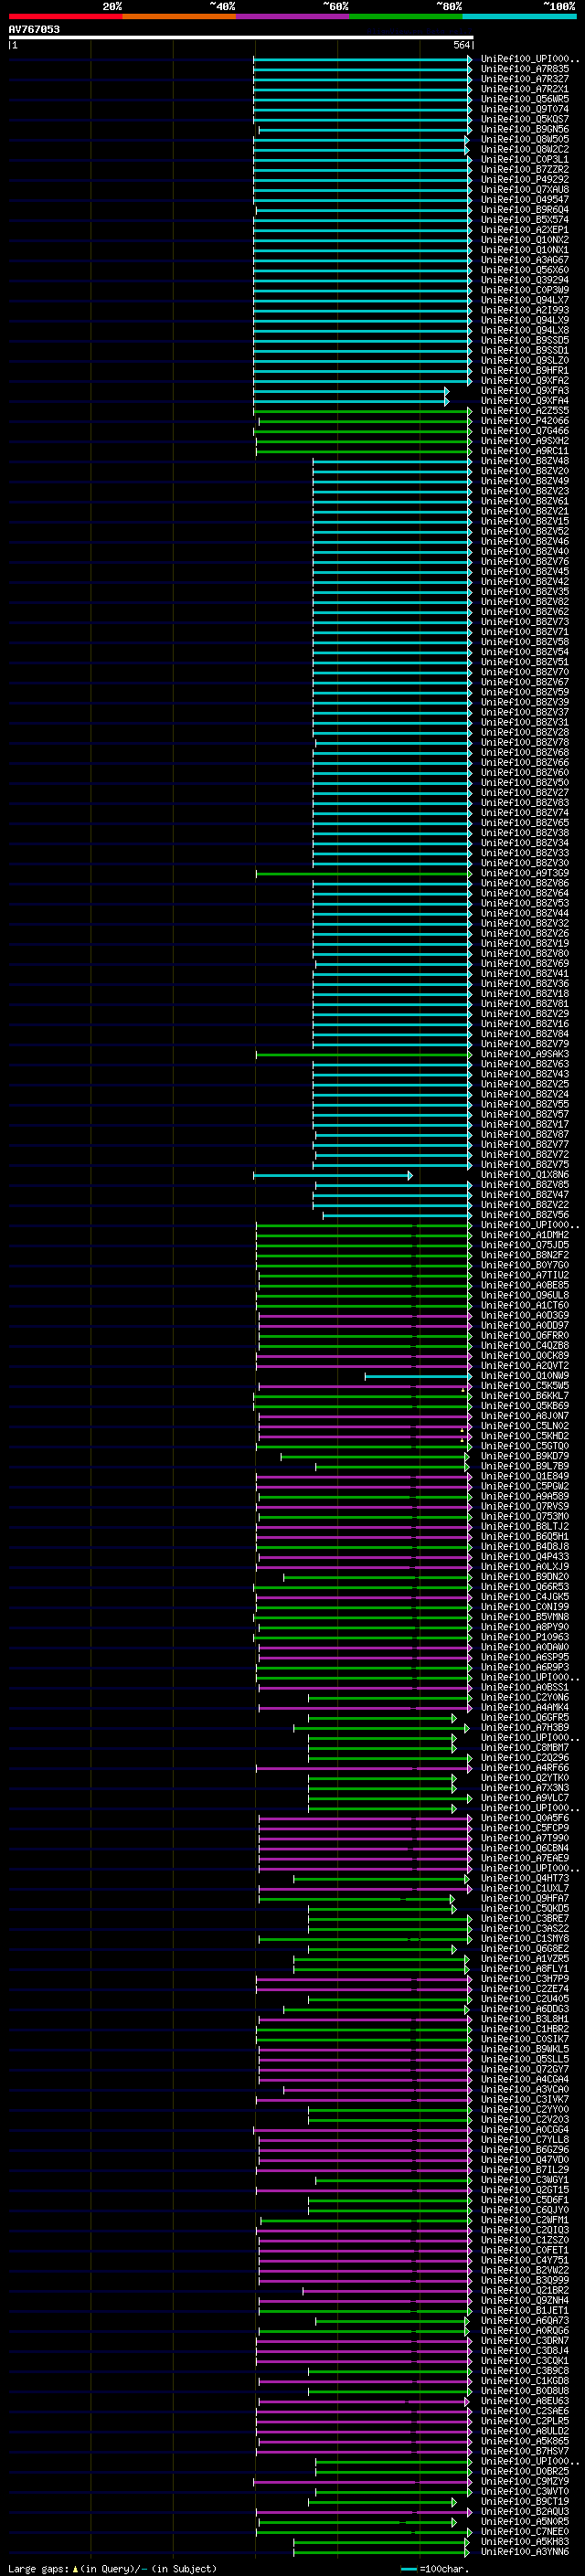Click the UniRef100_A2XEP1 label
Image resolution: width=585 pixels, height=2576 pixels.
click(524, 230)
